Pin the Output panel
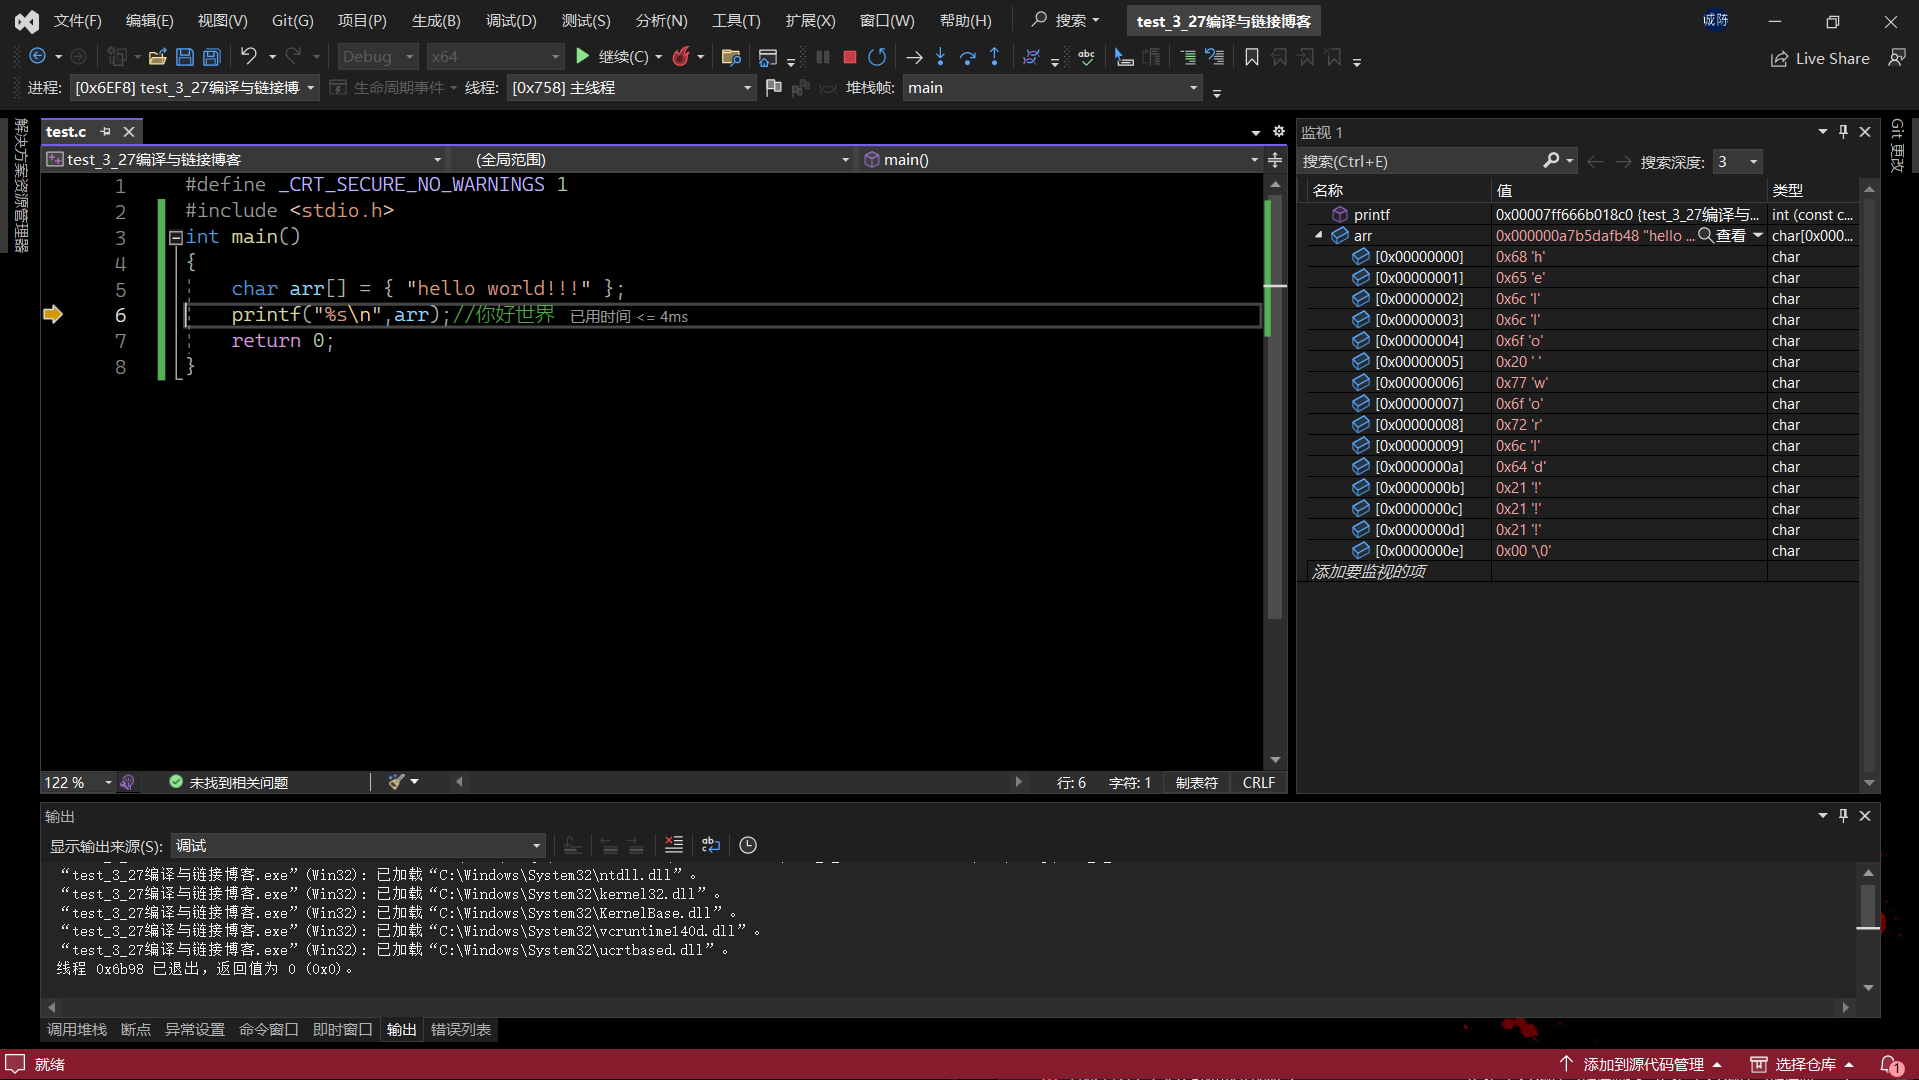1919x1080 pixels. coord(1843,815)
